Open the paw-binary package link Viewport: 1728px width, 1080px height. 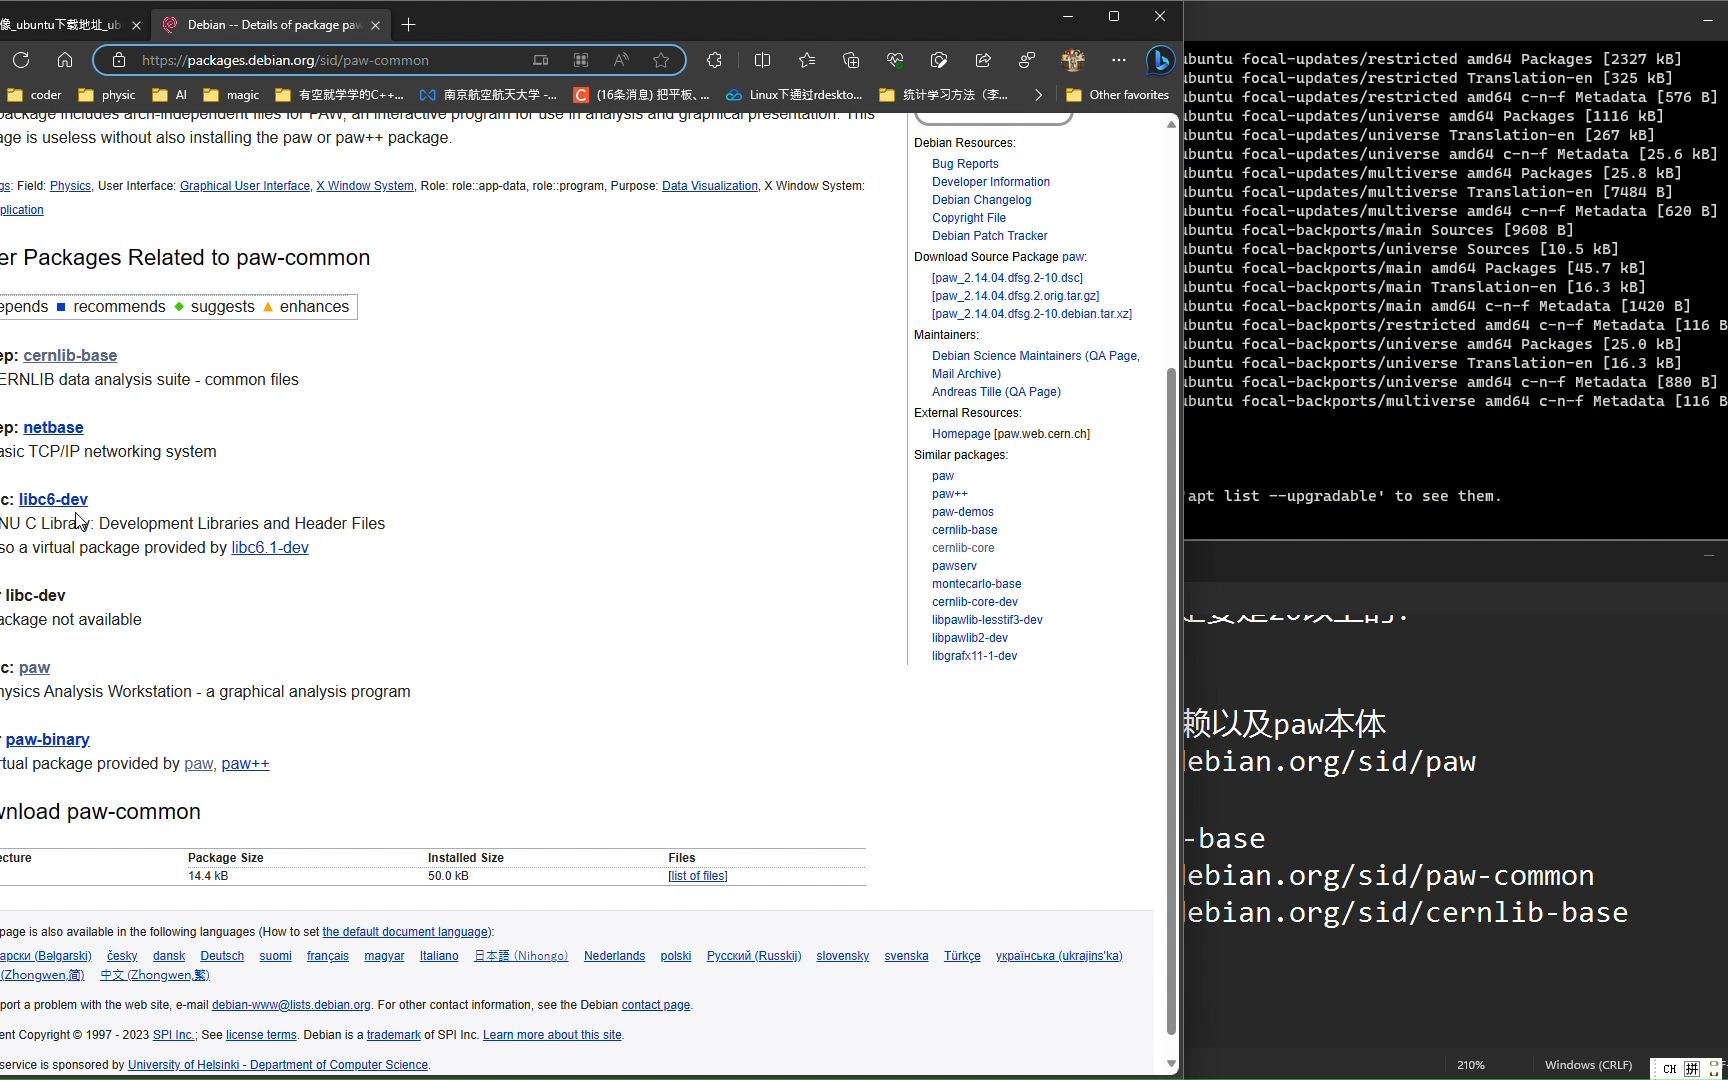pos(47,740)
